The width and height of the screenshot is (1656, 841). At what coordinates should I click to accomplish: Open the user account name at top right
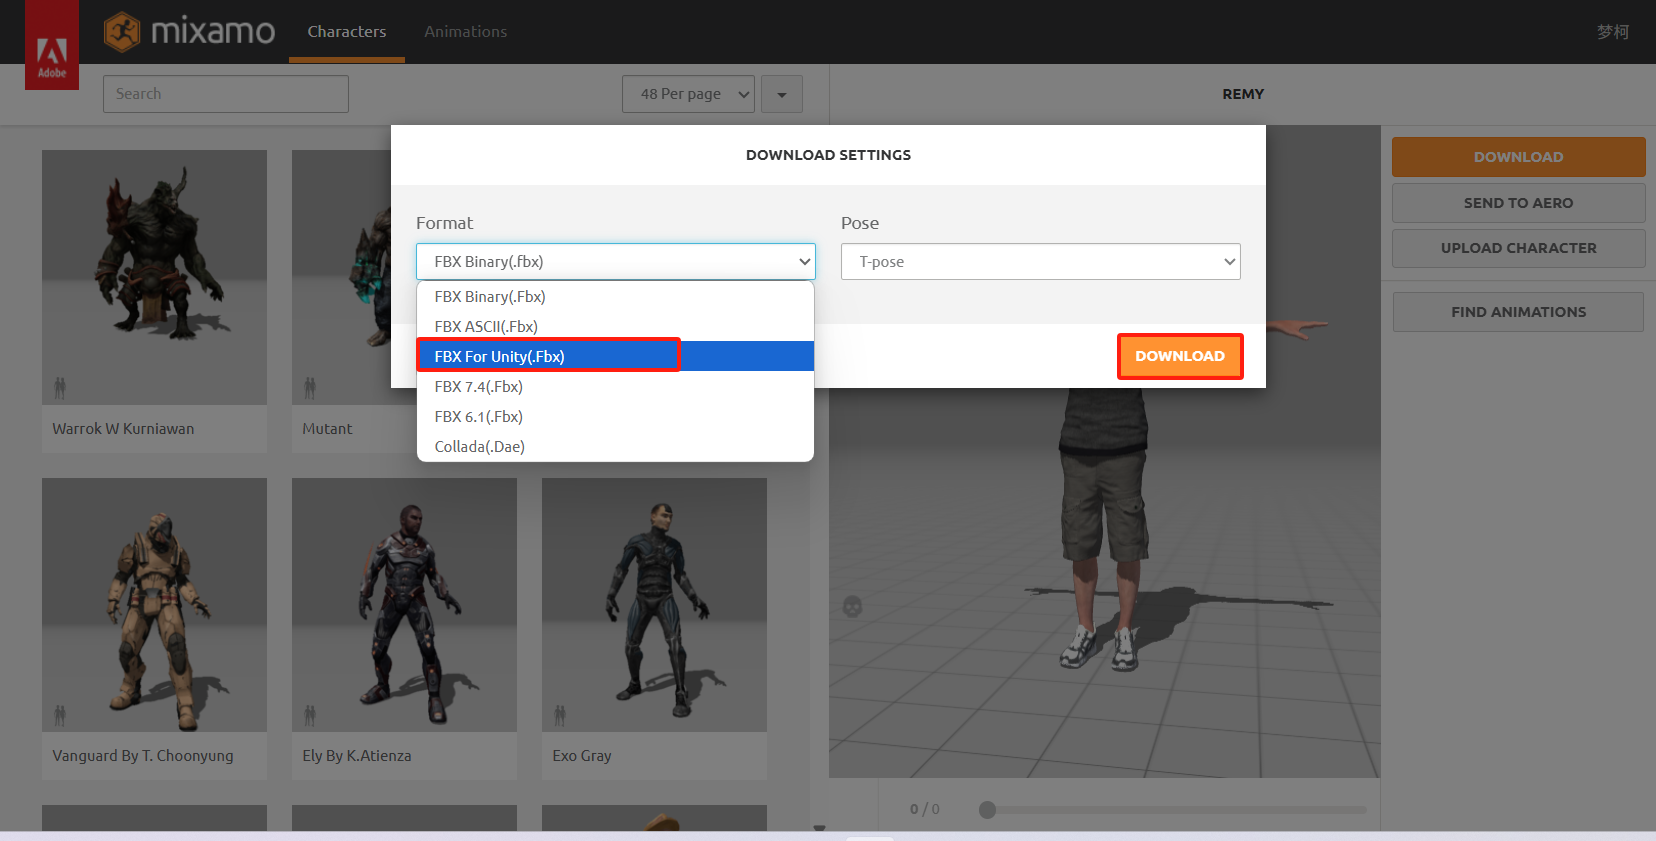point(1612,32)
